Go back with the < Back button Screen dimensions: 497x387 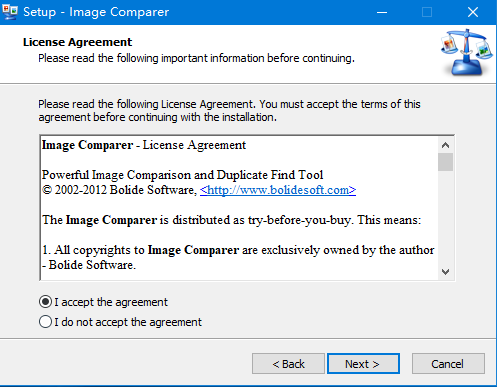point(288,364)
